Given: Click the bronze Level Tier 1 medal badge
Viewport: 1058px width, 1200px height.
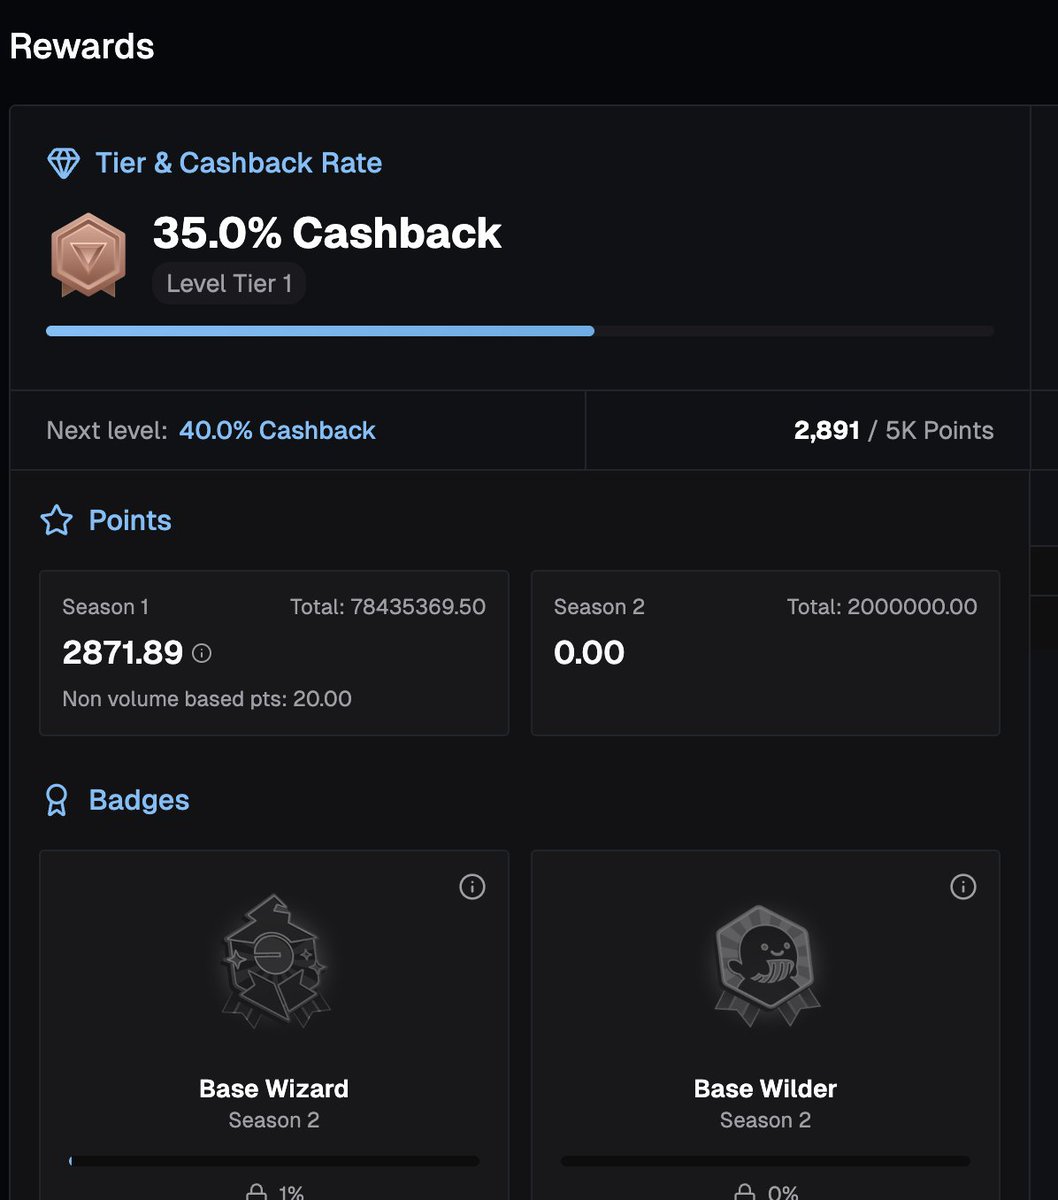Looking at the screenshot, I should click(x=89, y=254).
